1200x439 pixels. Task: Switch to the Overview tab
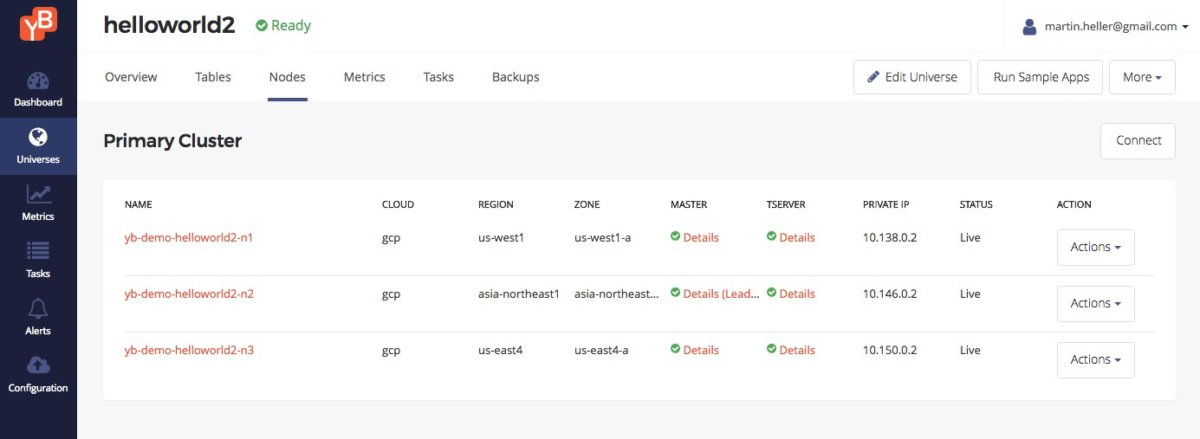[x=131, y=77]
